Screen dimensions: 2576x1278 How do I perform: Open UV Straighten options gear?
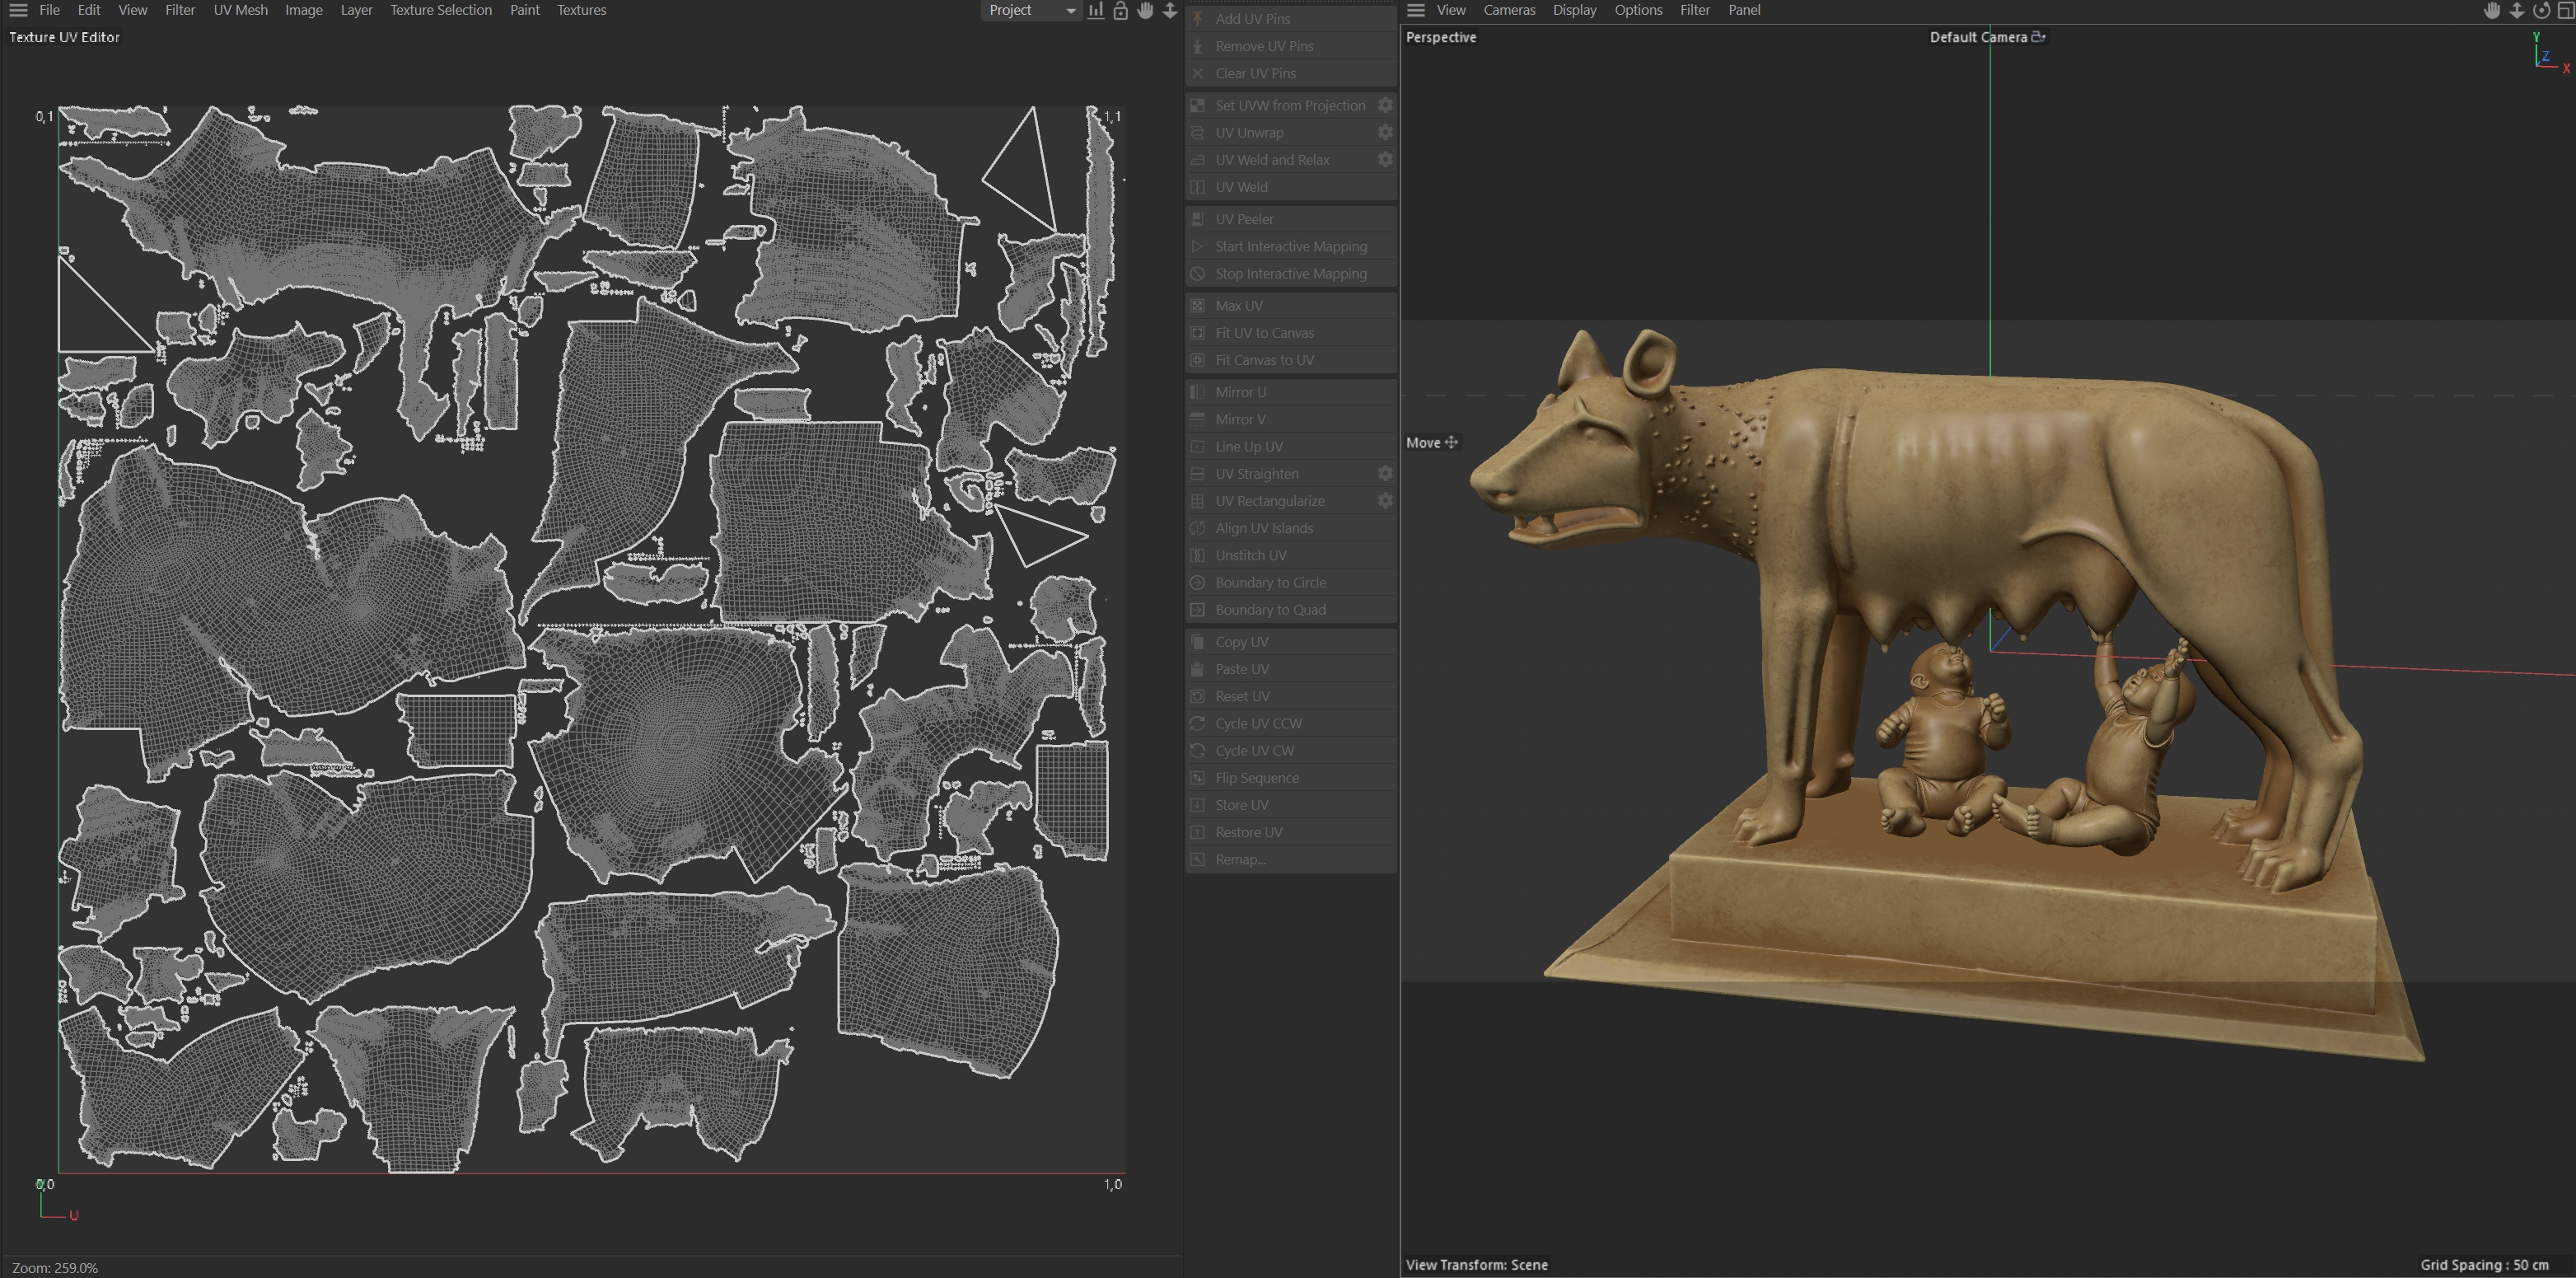point(1385,473)
